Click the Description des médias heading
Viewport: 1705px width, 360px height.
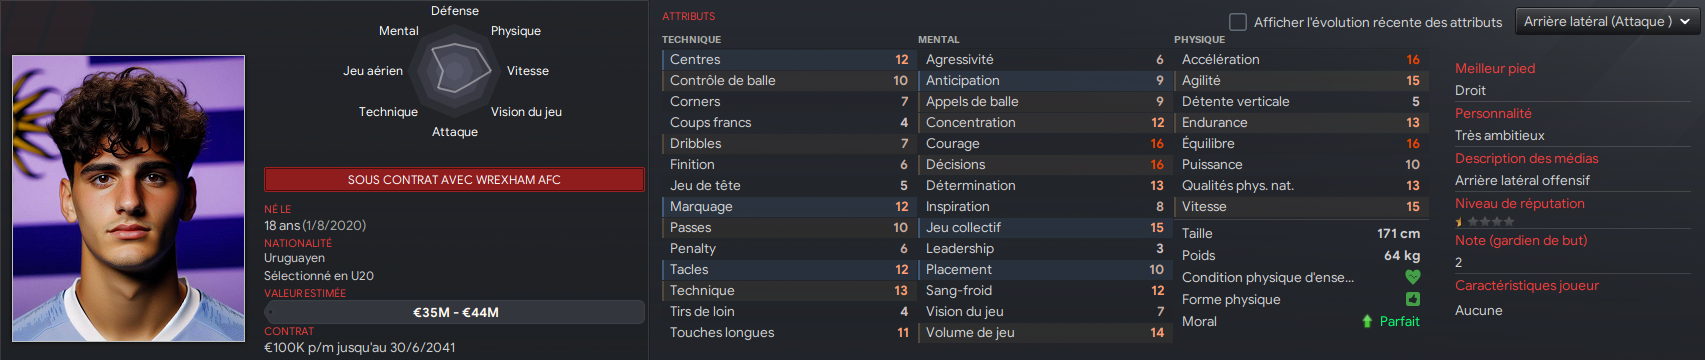1526,158
